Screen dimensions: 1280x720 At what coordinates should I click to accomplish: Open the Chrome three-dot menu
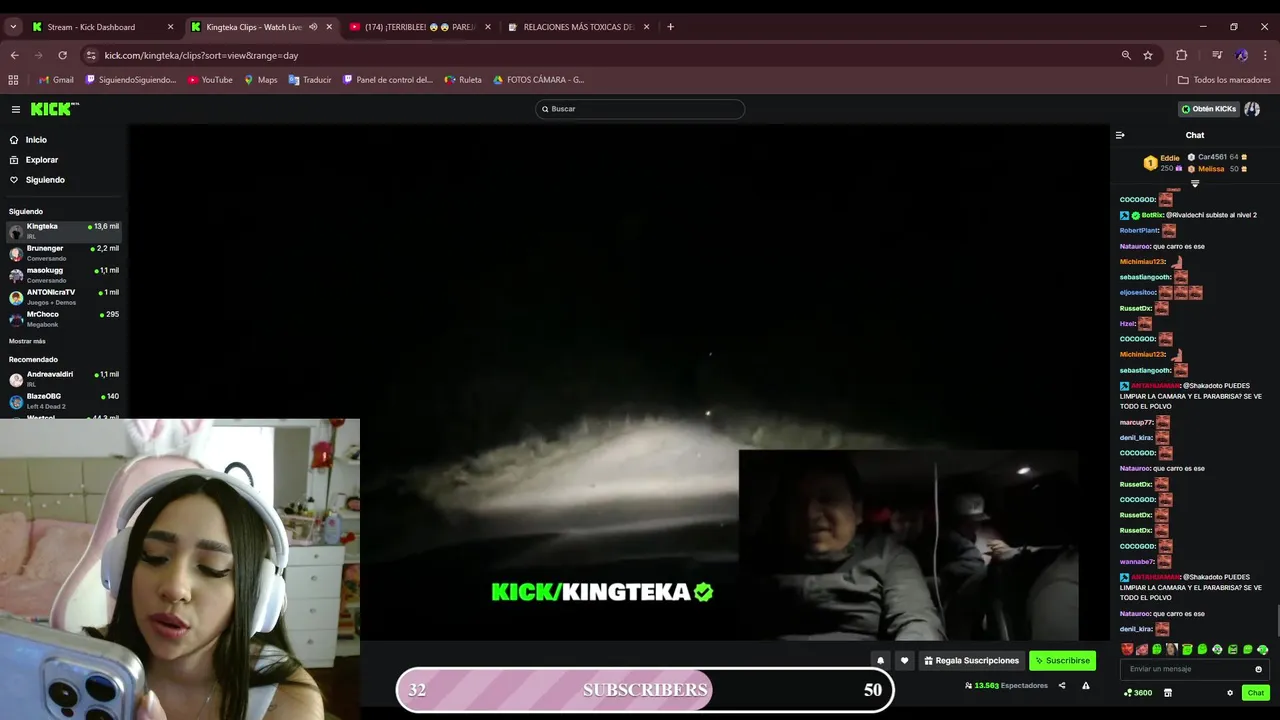[x=1266, y=55]
